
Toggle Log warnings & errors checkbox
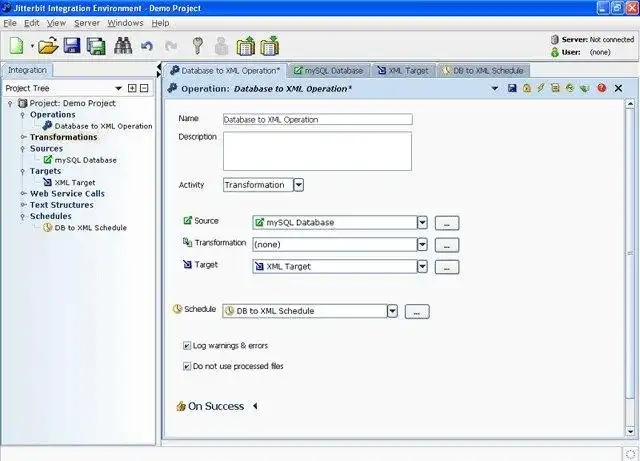pos(187,346)
